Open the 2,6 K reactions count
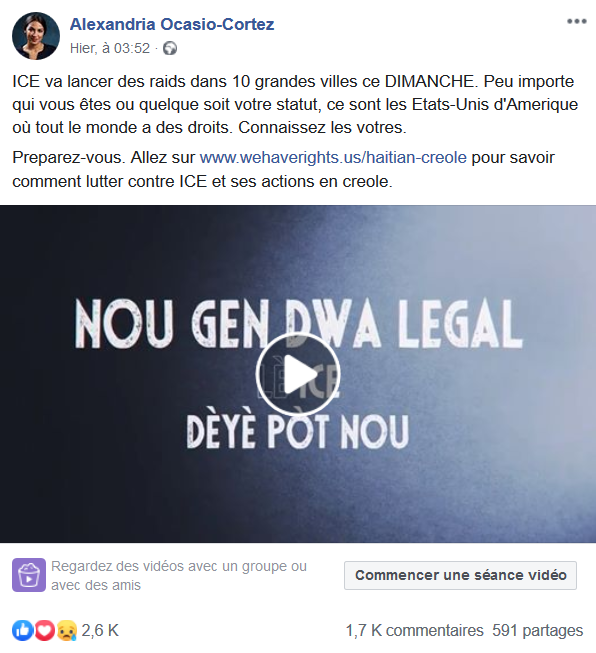The width and height of the screenshot is (596, 653). pyautogui.click(x=100, y=631)
